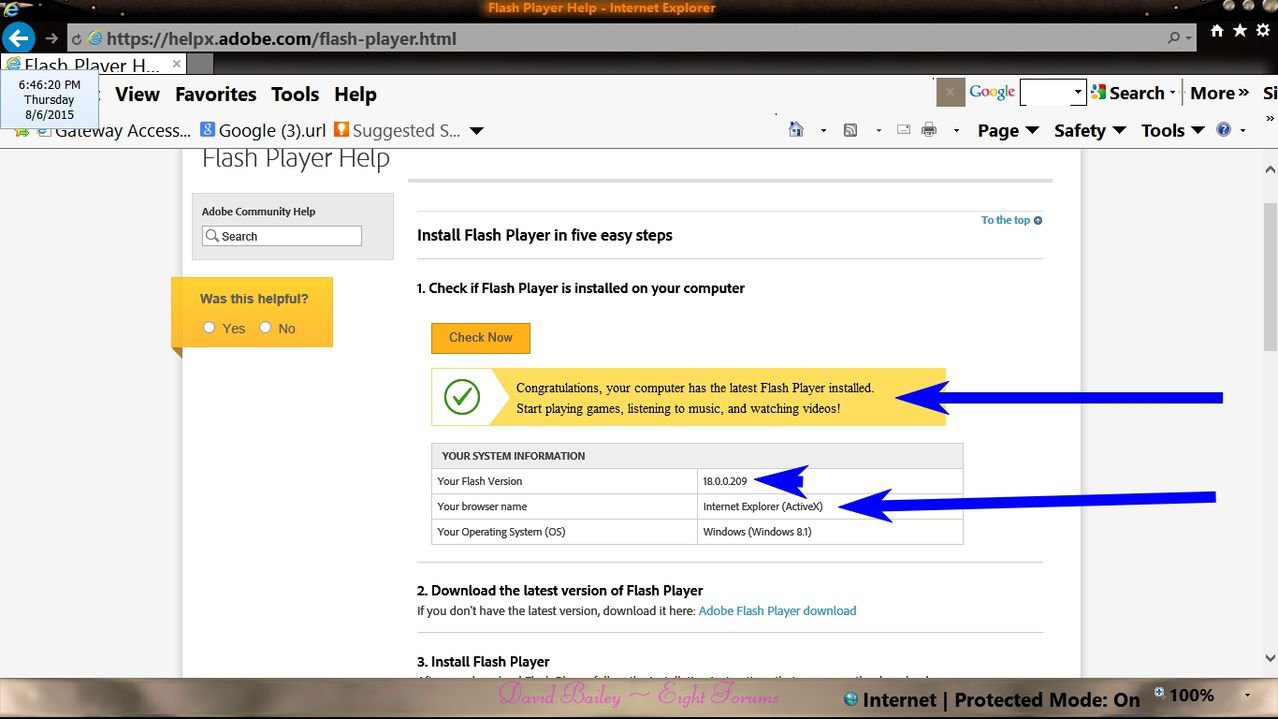Open the View menu
Image resolution: width=1278 pixels, height=719 pixels.
coord(137,94)
